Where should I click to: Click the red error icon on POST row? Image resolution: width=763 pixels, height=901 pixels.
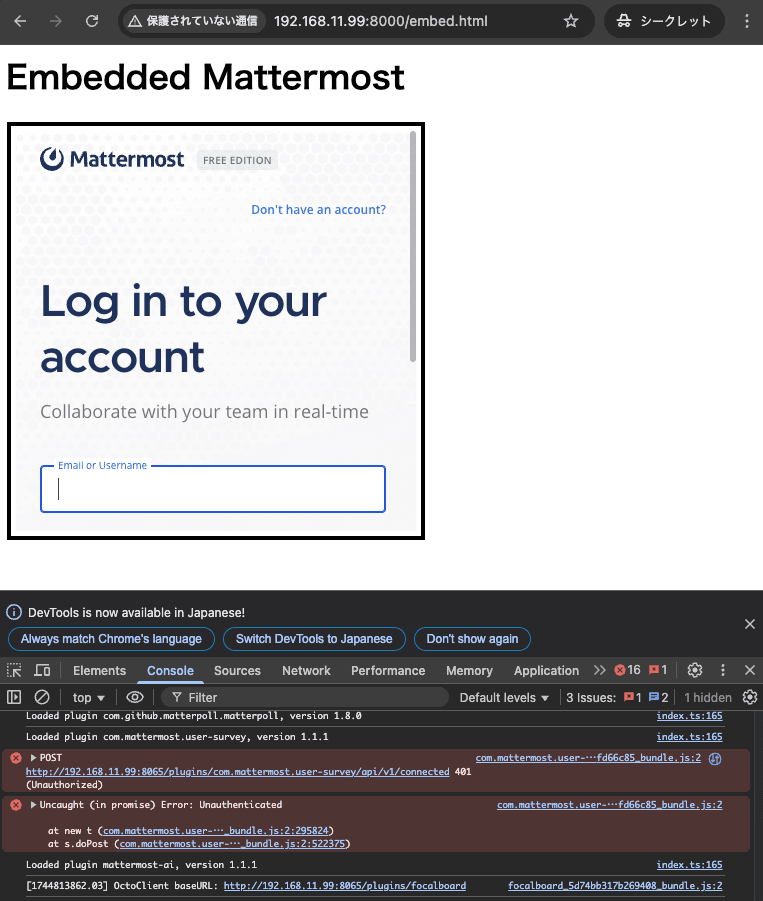tap(16, 758)
